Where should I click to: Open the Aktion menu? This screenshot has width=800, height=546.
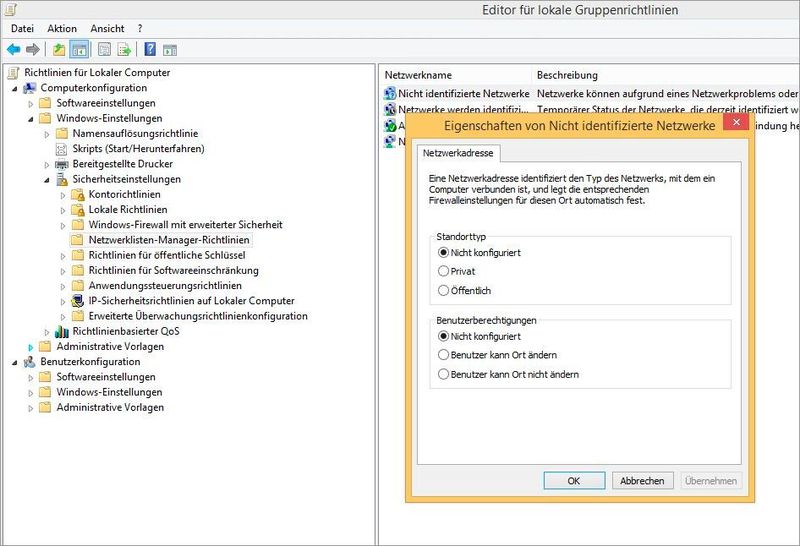pyautogui.click(x=62, y=29)
